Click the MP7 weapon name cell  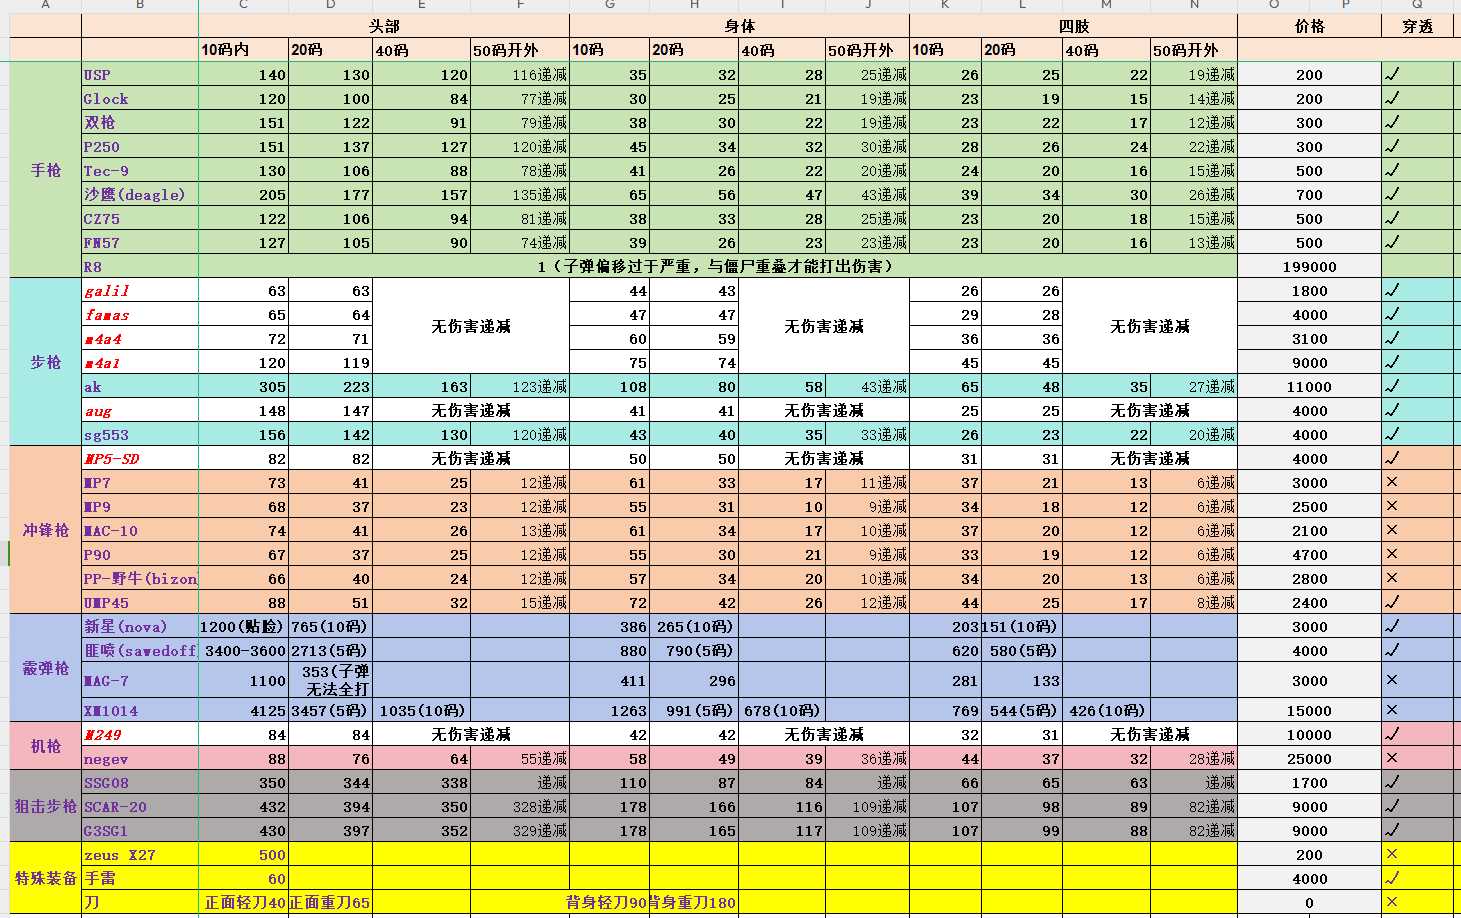140,482
